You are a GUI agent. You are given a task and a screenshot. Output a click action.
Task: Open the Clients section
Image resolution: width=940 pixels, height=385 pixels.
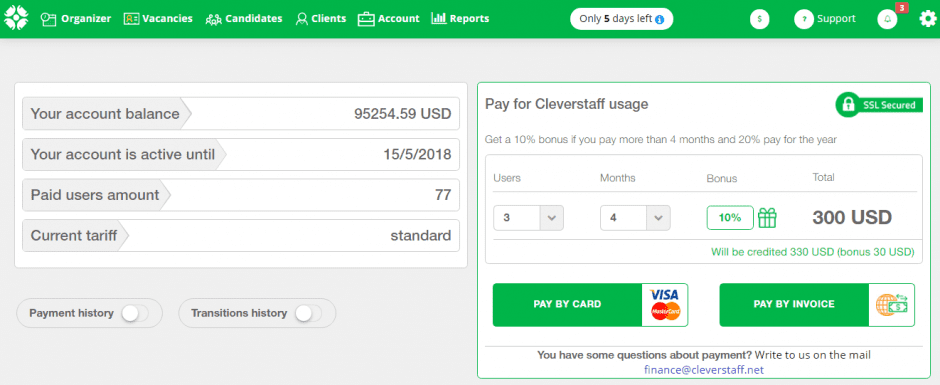pyautogui.click(x=321, y=19)
